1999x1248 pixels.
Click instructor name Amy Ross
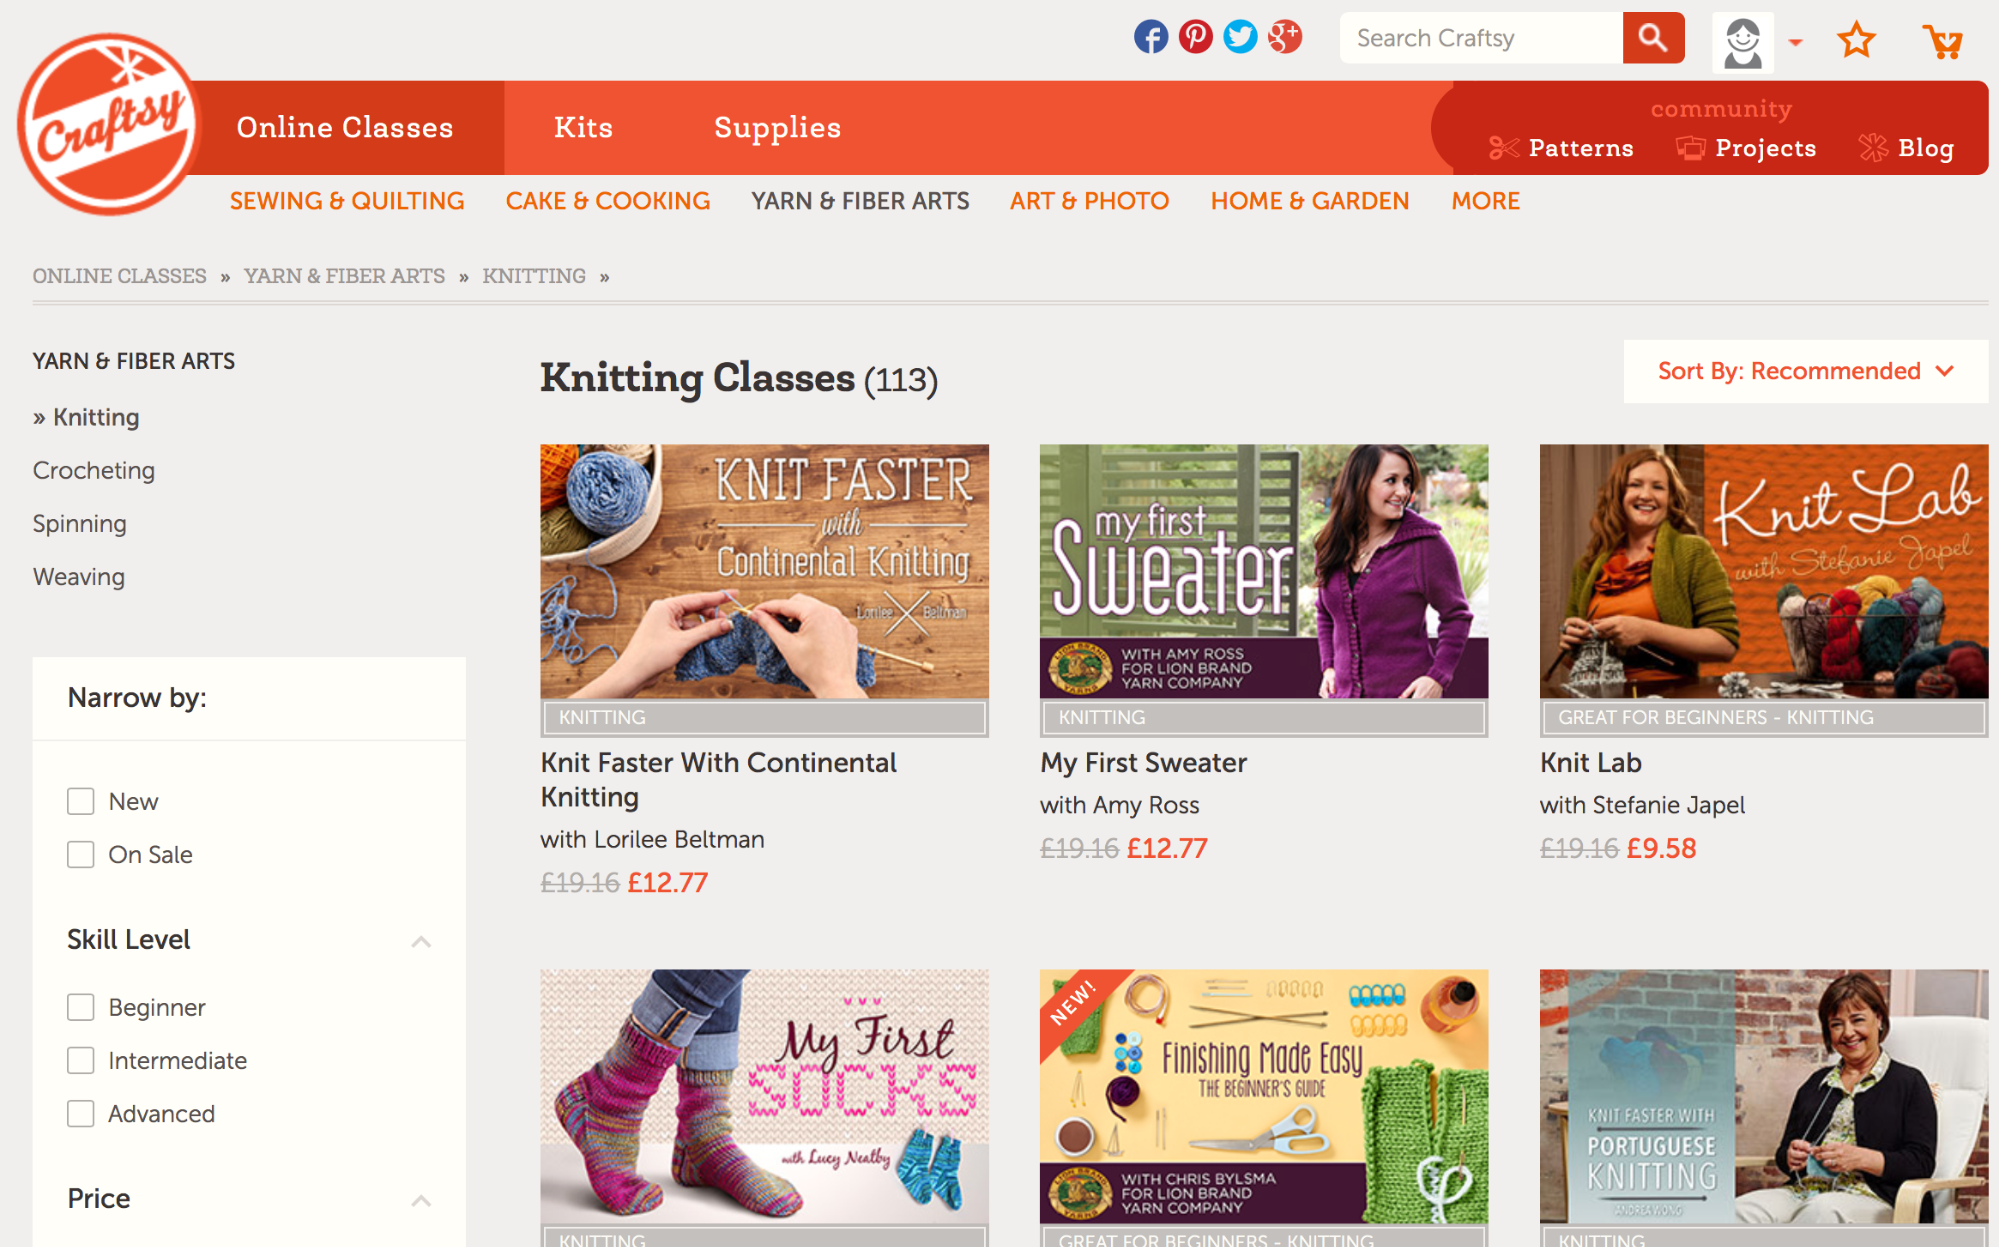click(x=1146, y=805)
